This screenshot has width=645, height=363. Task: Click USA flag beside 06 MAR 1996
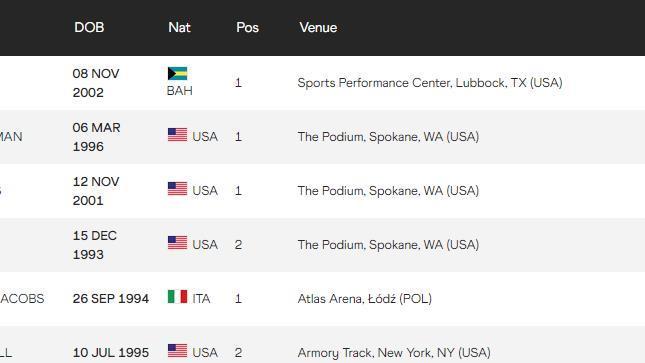point(177,135)
